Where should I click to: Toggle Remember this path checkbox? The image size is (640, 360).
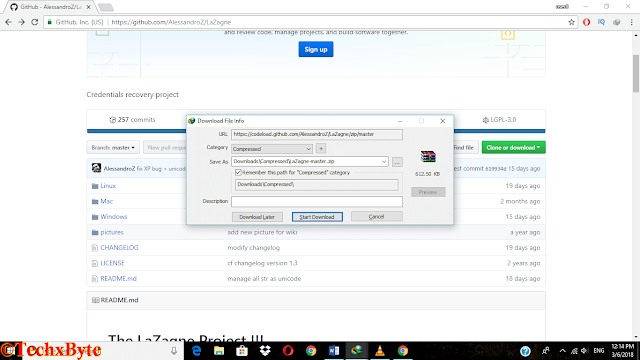[238, 173]
